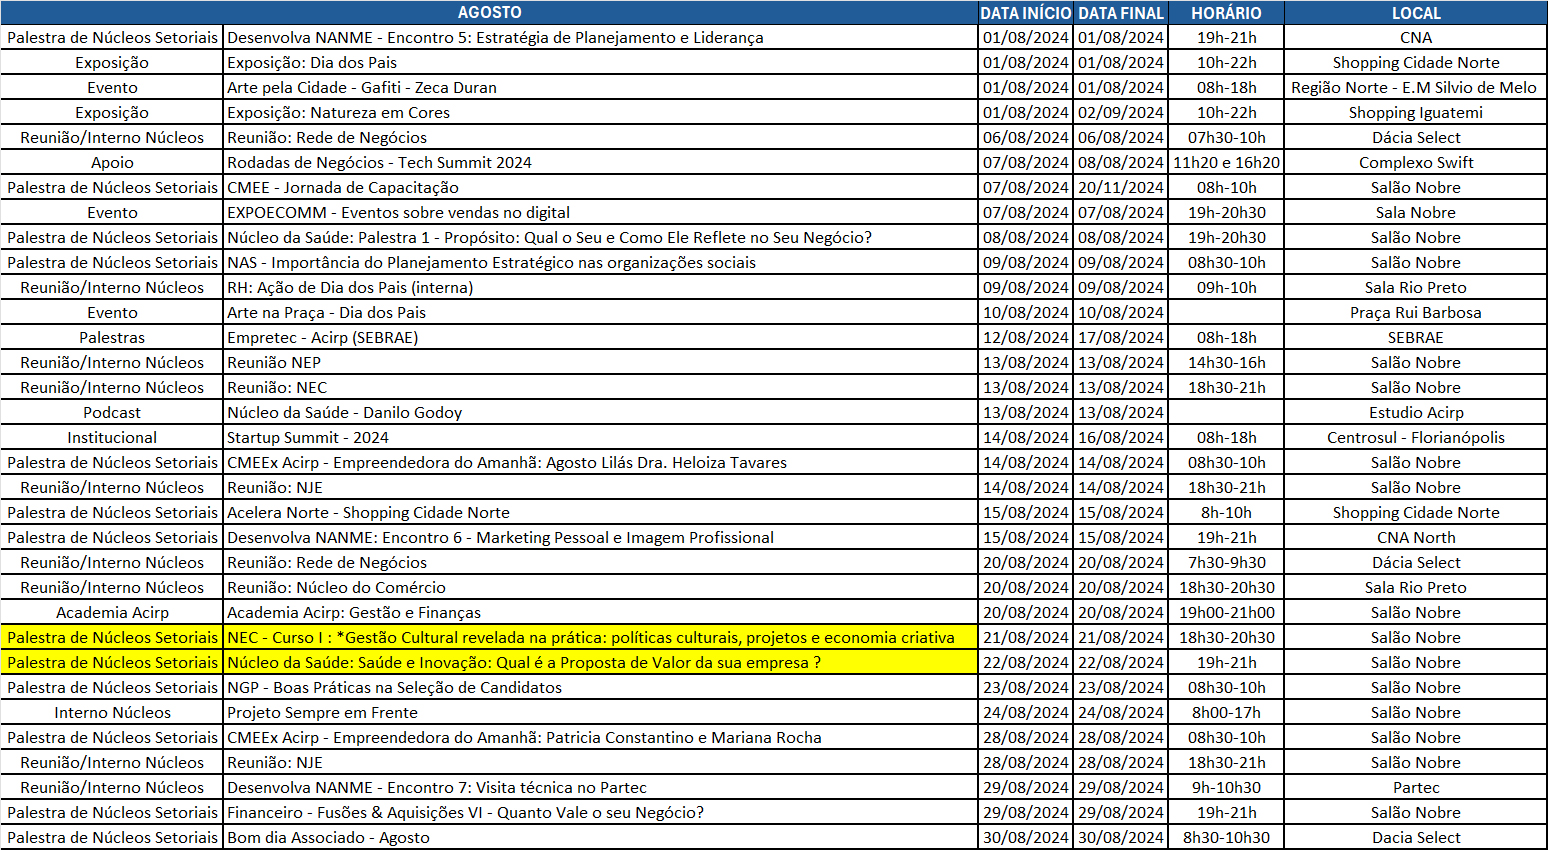
Task: Click the 'Sala Nobre' location cell
Action: tap(1416, 212)
